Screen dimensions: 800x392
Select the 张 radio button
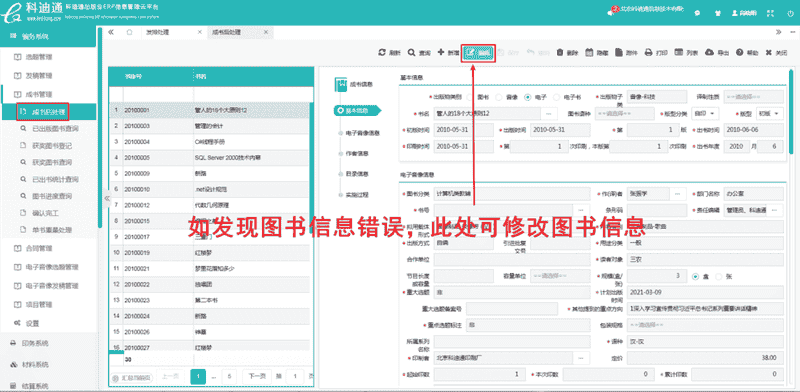[x=719, y=276]
